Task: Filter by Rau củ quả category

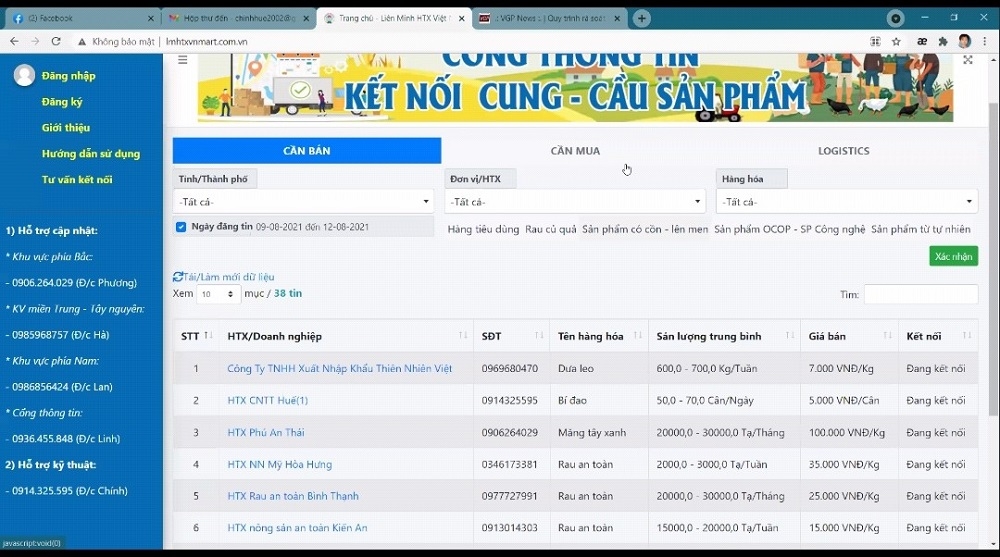Action: pyautogui.click(x=550, y=229)
